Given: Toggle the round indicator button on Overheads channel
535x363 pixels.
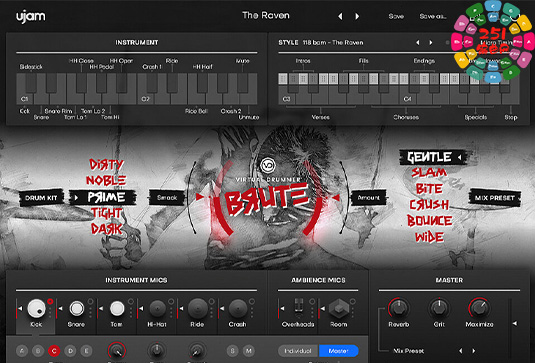Looking at the screenshot, I should click(312, 302).
